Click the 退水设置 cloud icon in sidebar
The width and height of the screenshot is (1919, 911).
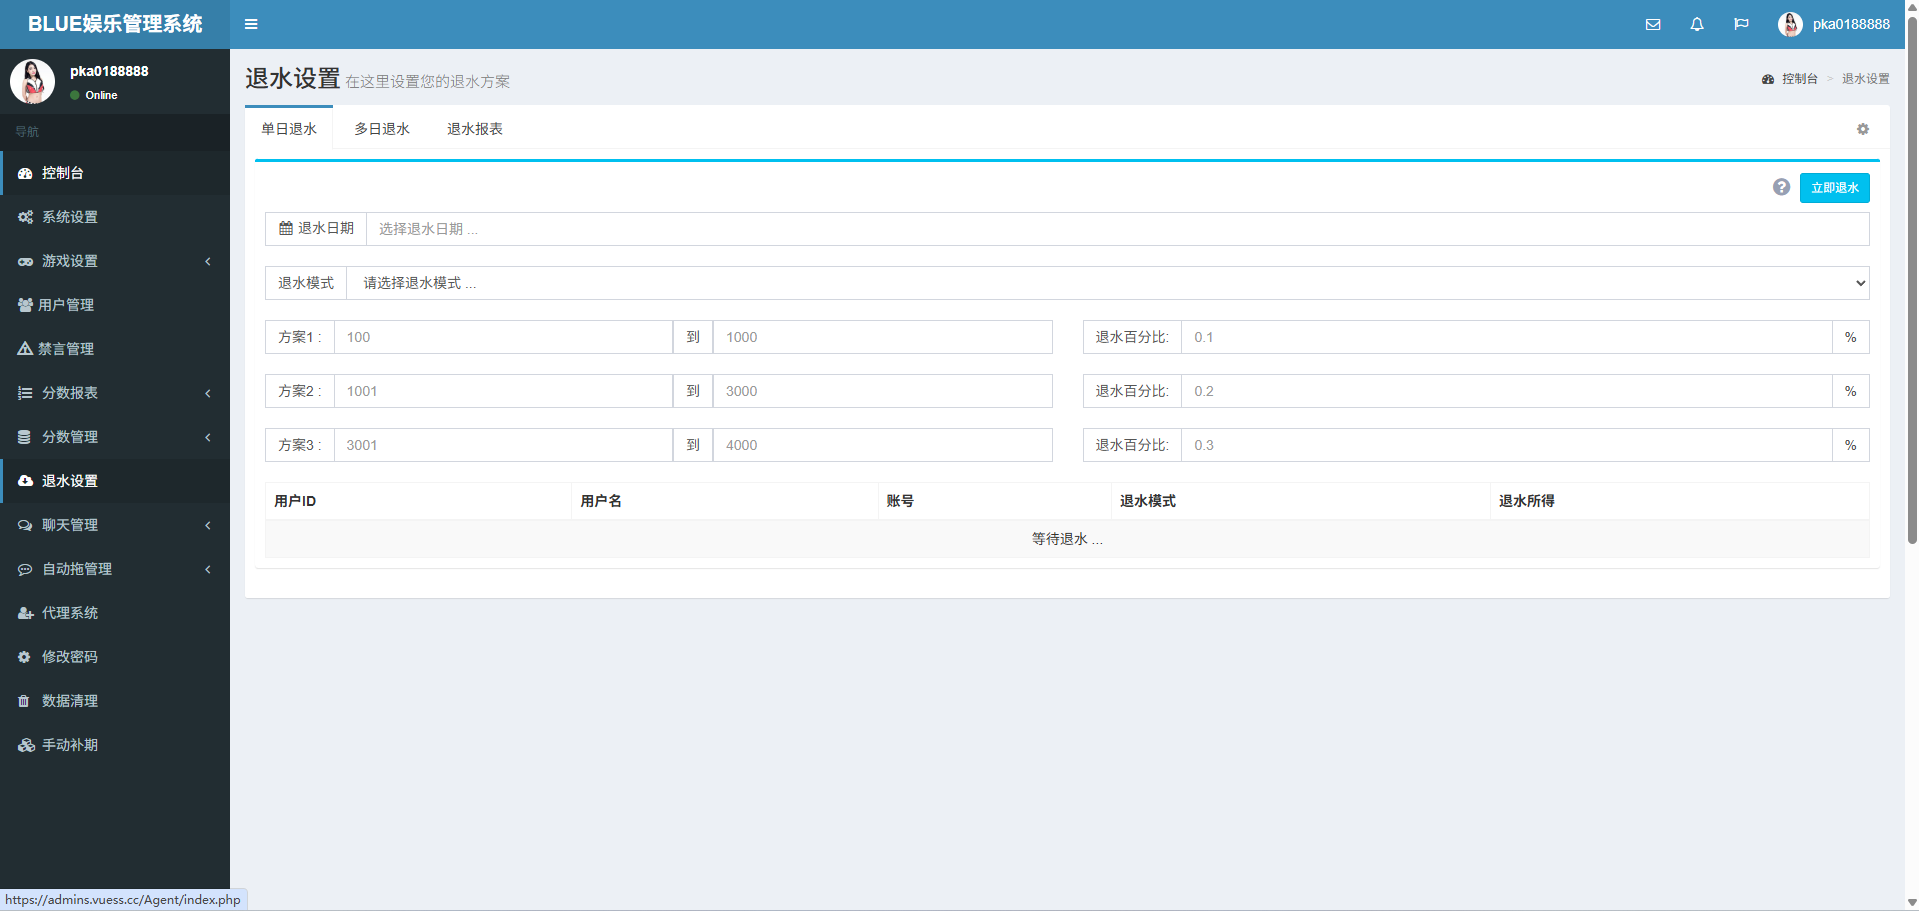tap(25, 481)
